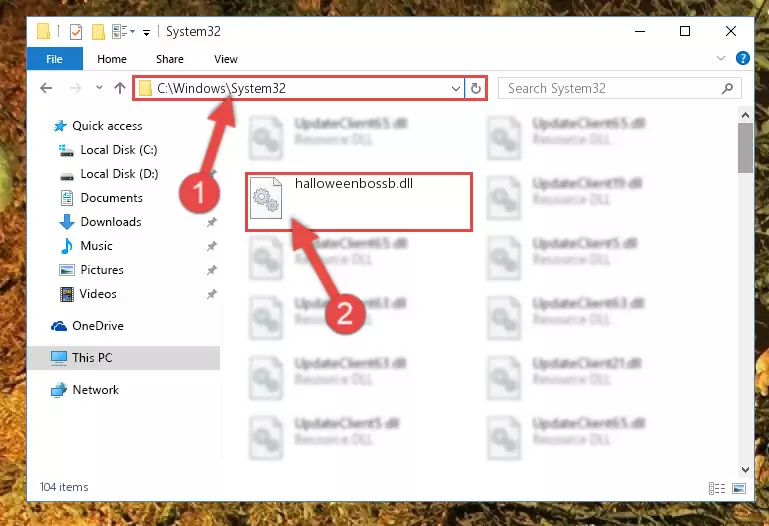769x526 pixels.
Task: Click the Downloads blue arrow icon
Action: [x=67, y=222]
